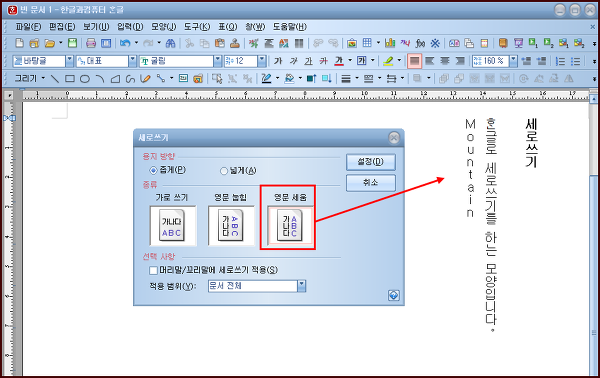This screenshot has width=600, height=378.
Task: Click the object select cursor icon
Action: (217, 79)
